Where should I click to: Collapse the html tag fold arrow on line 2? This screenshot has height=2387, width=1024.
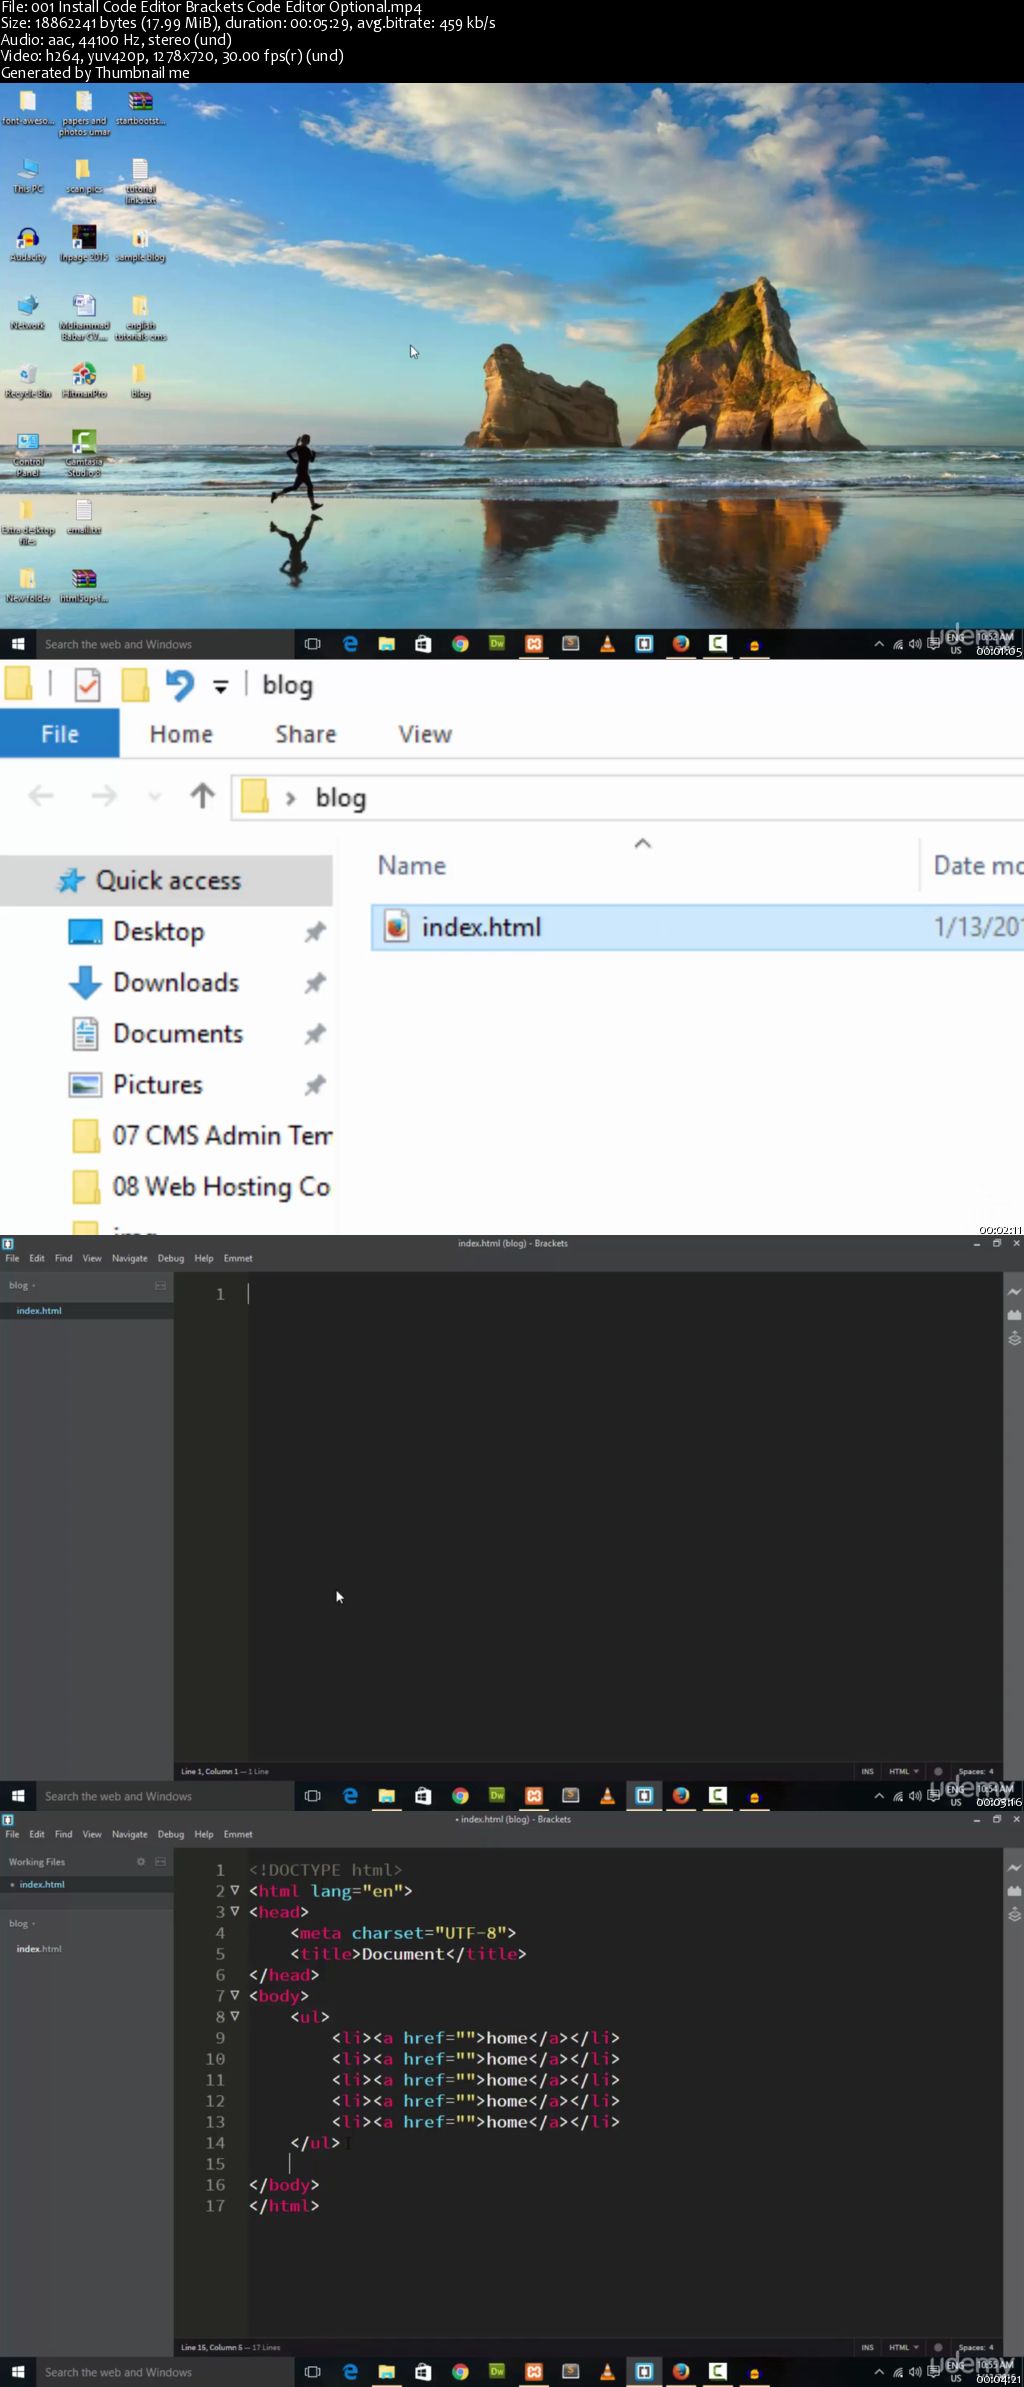point(235,1890)
